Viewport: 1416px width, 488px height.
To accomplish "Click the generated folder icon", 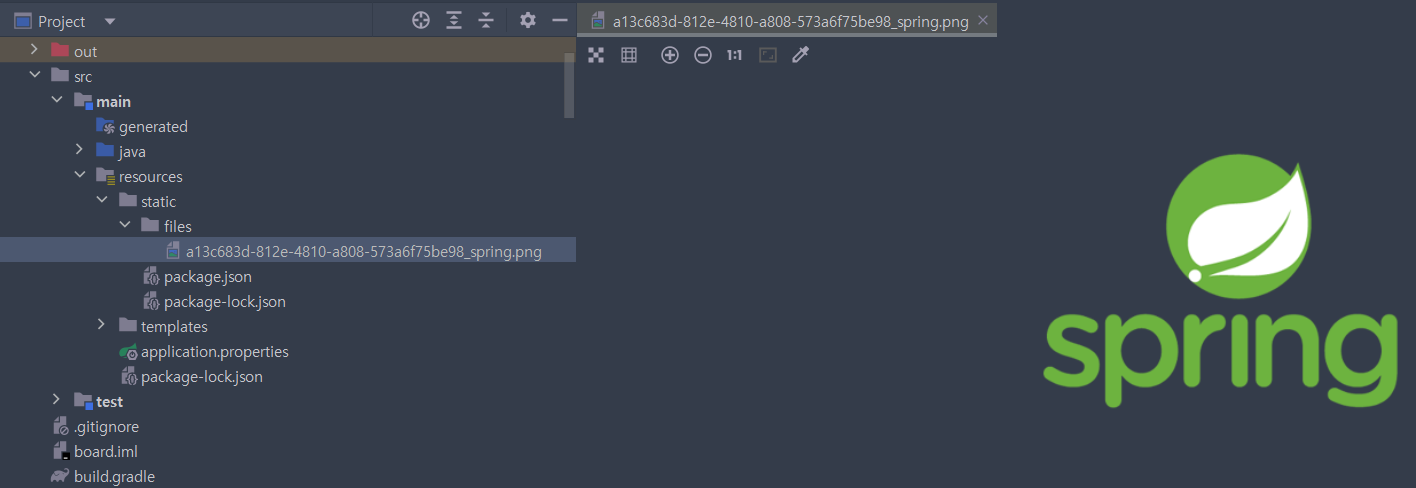I will tap(105, 126).
